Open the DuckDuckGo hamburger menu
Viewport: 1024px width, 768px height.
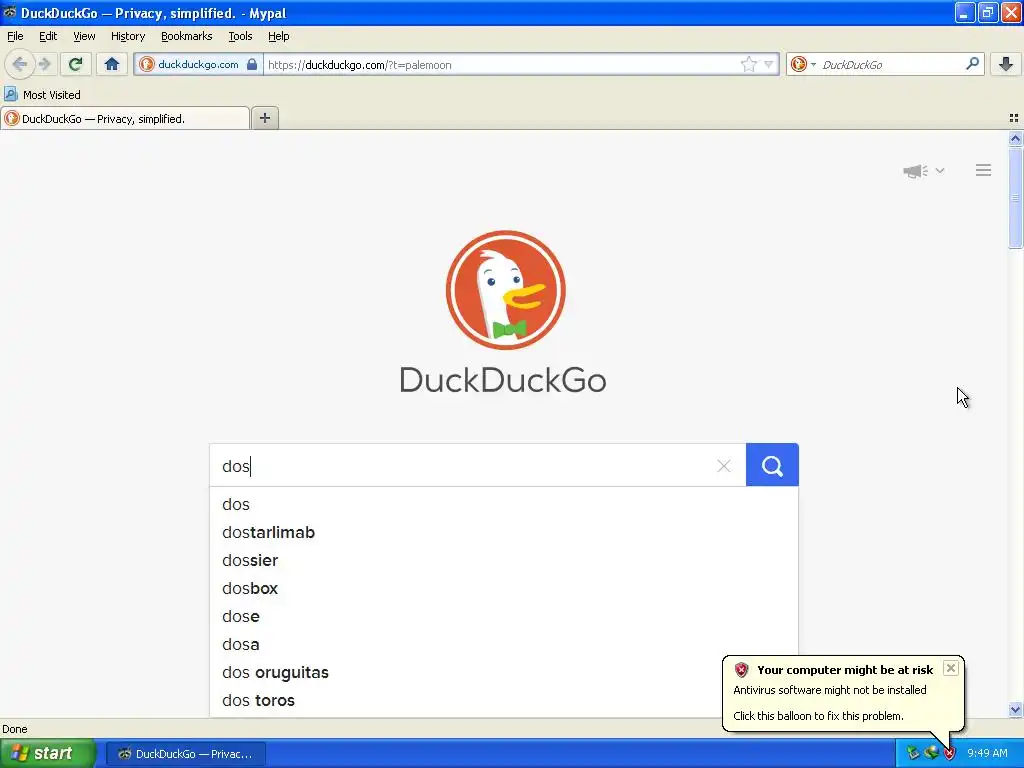(984, 170)
